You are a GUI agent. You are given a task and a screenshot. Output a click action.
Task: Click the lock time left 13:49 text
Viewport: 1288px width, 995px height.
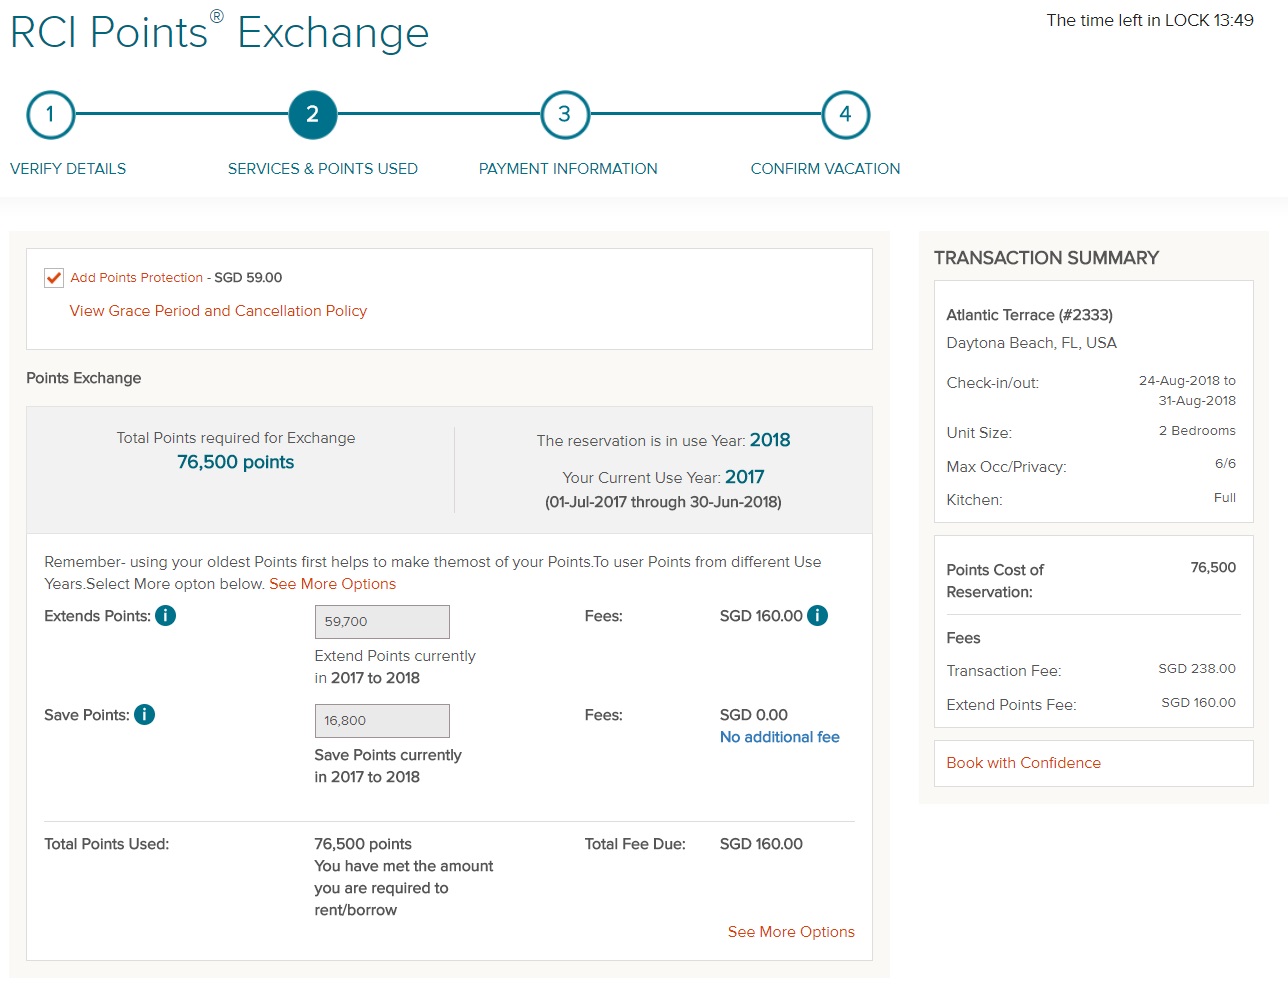pyautogui.click(x=1150, y=20)
